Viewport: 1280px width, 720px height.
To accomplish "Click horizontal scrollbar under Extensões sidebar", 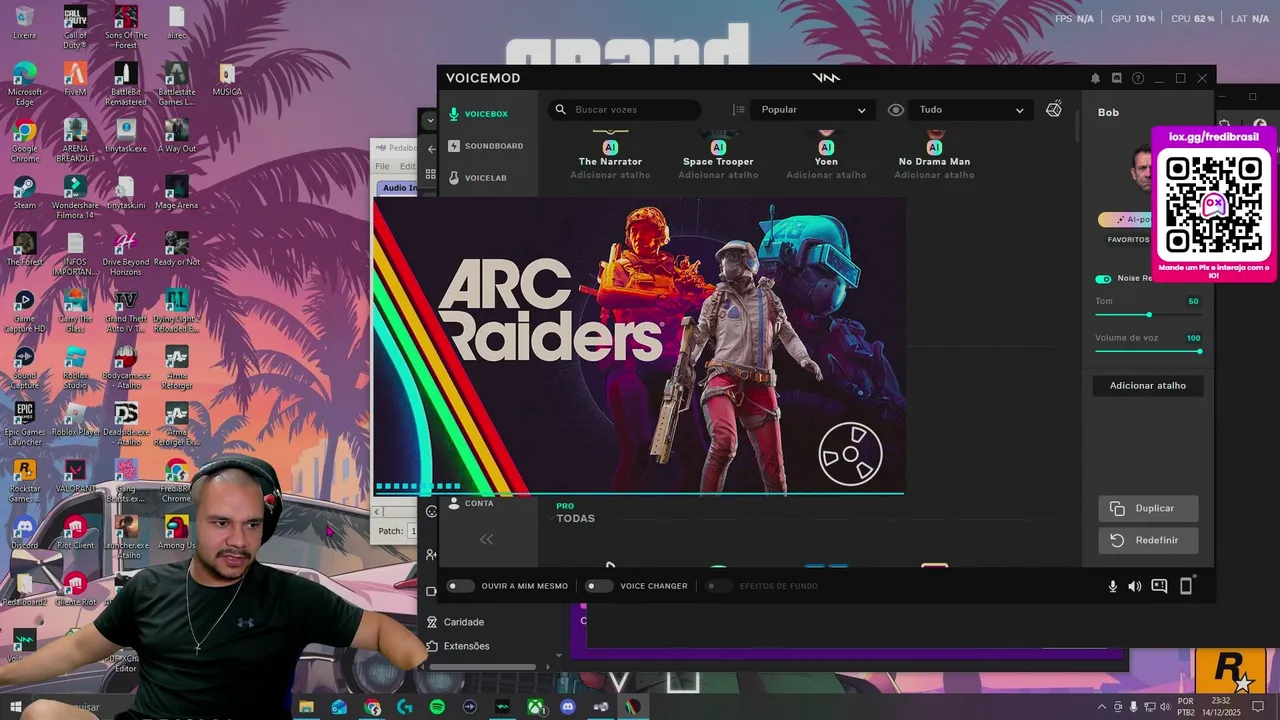I will point(484,667).
